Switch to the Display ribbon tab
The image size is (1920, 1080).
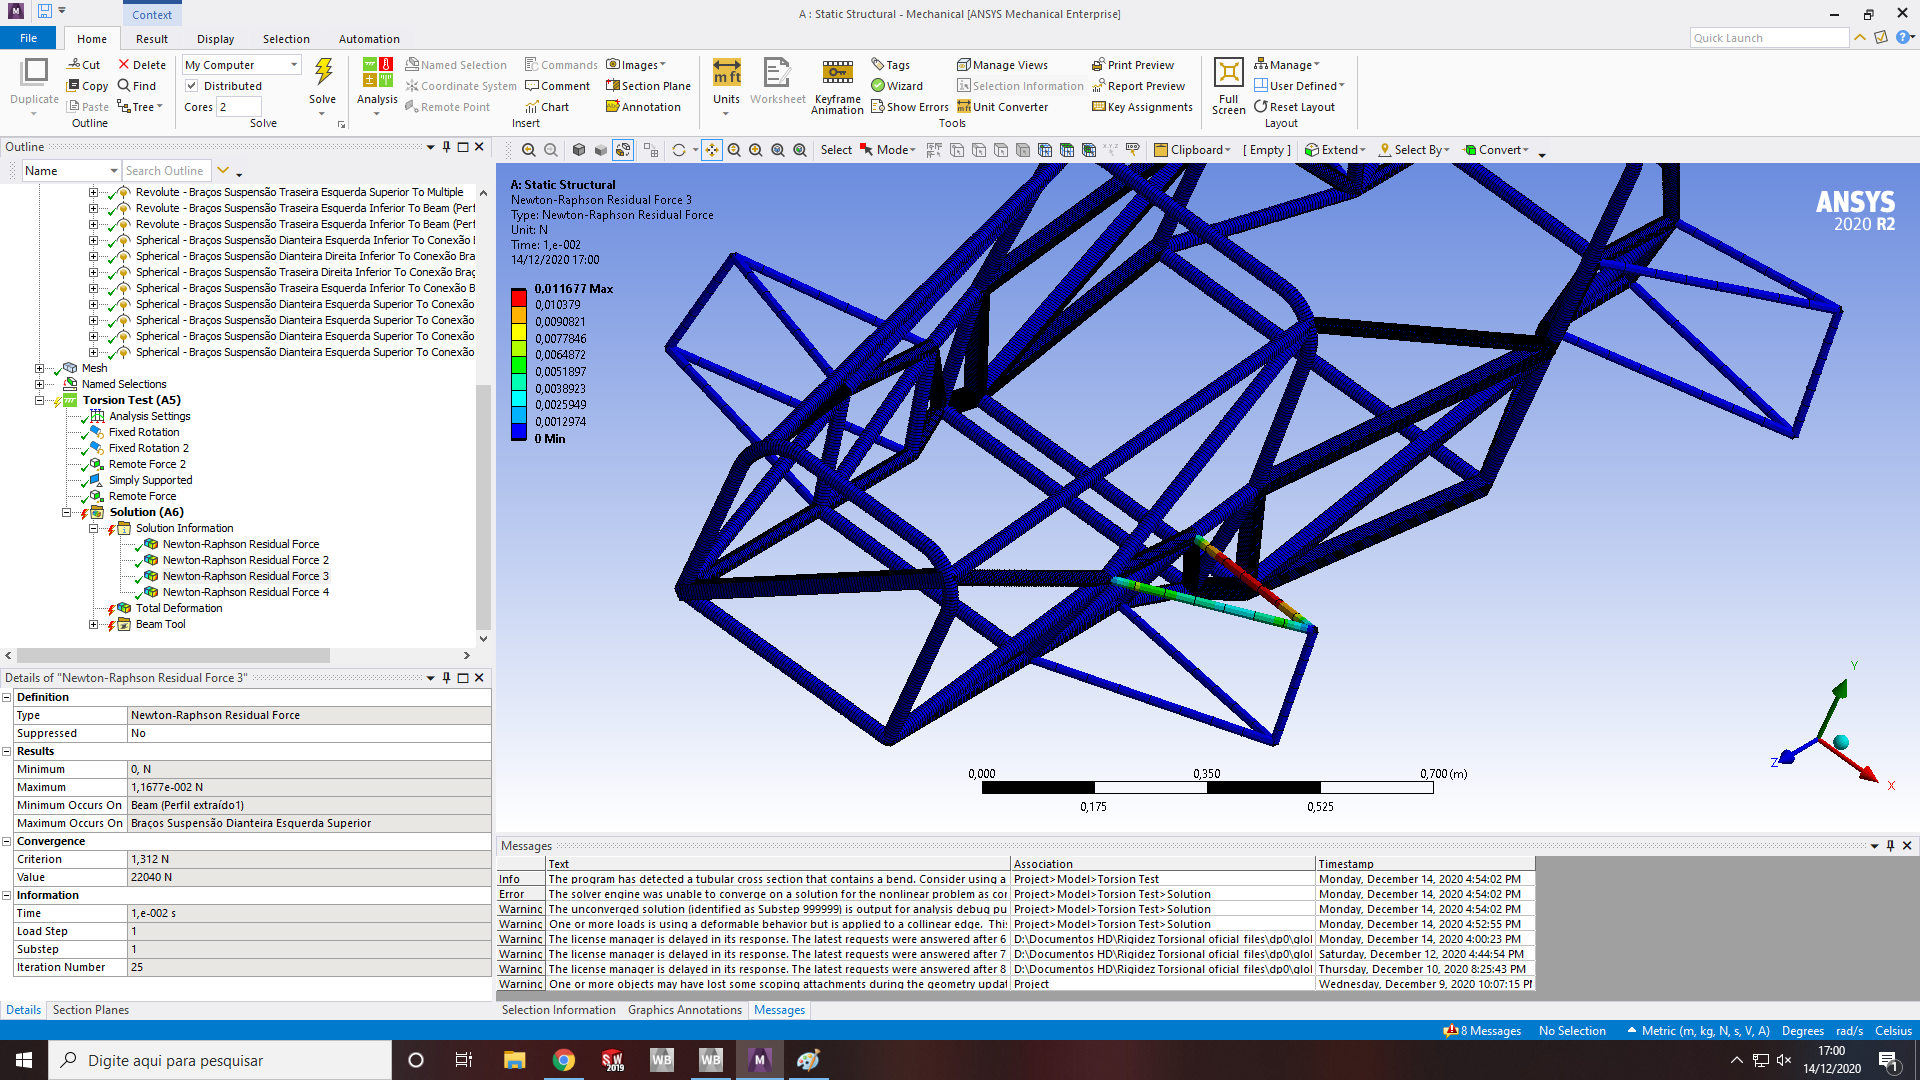tap(215, 39)
